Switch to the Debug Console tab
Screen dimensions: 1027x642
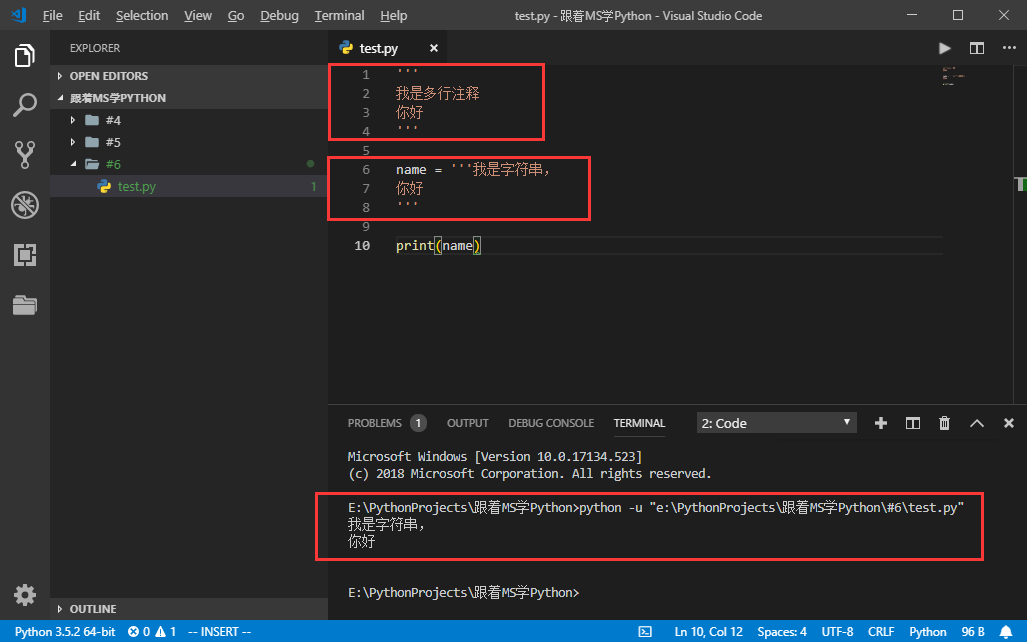(550, 423)
